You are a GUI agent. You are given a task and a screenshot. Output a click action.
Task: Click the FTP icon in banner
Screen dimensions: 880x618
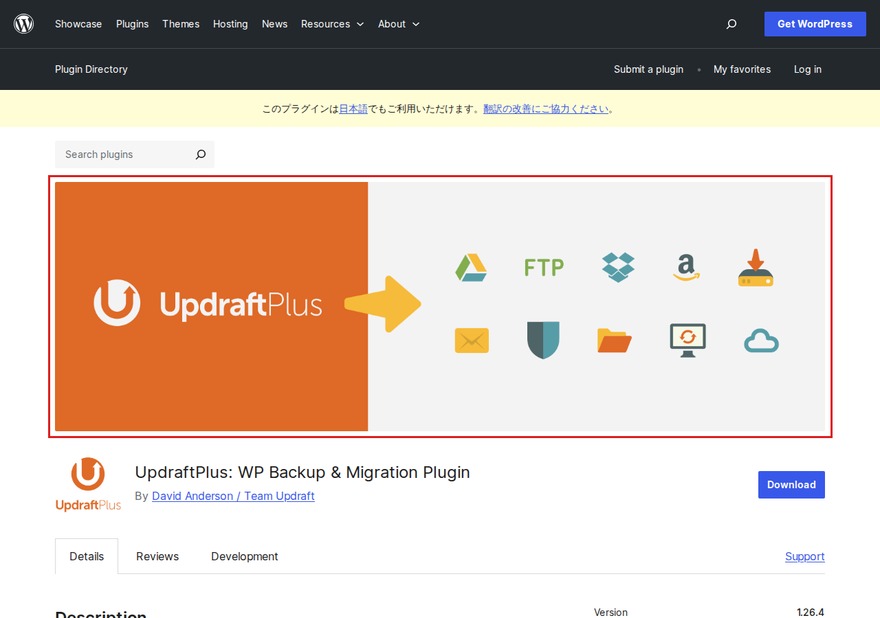tap(543, 267)
